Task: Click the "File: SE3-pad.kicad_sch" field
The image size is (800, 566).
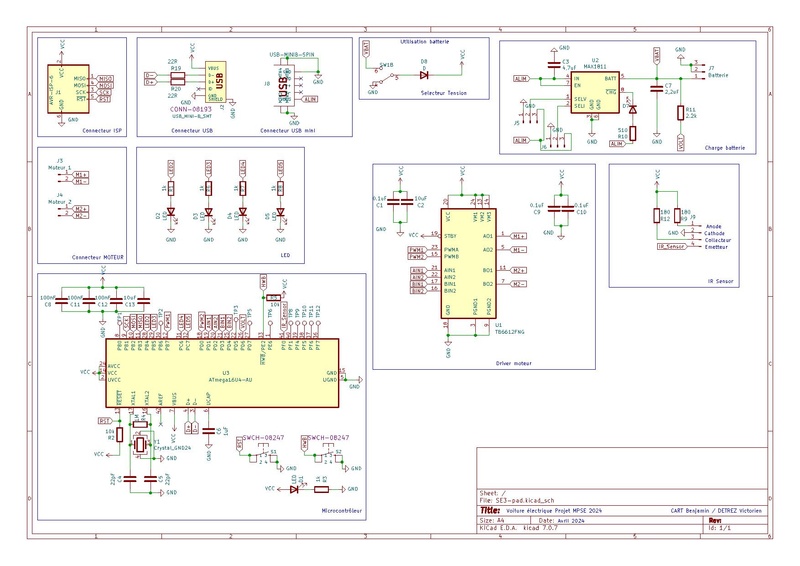Action: point(517,501)
